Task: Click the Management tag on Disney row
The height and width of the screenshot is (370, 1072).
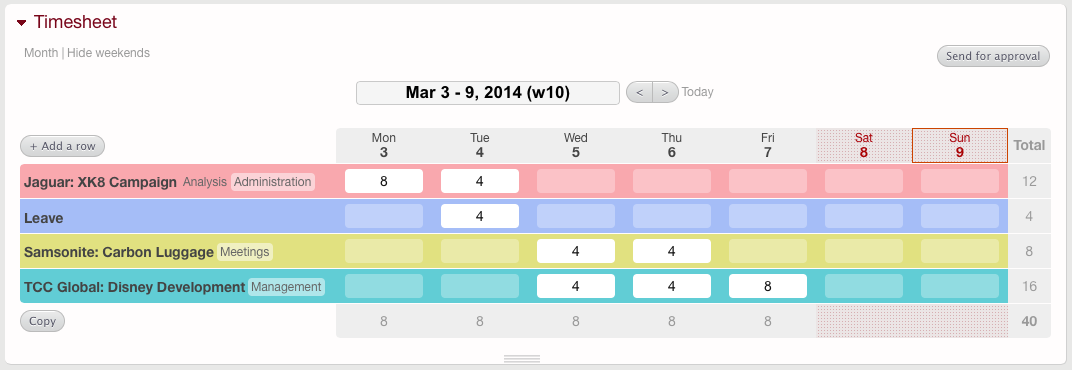Action: pos(286,287)
